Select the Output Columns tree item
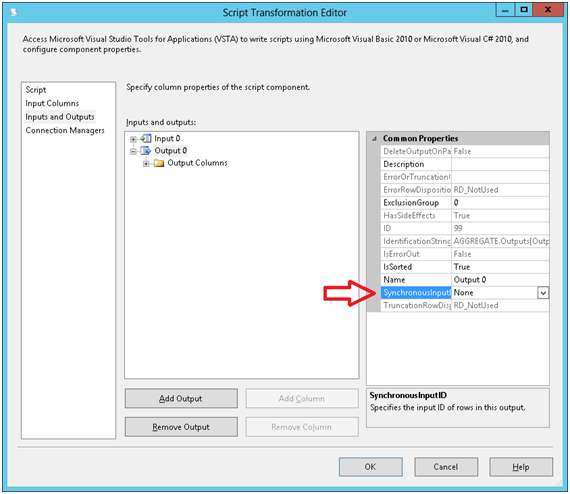 [197, 163]
